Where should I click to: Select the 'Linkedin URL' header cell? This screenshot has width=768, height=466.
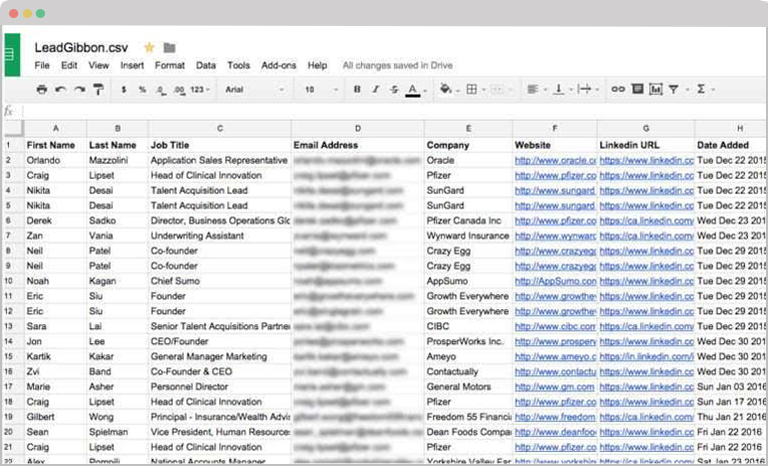point(646,145)
